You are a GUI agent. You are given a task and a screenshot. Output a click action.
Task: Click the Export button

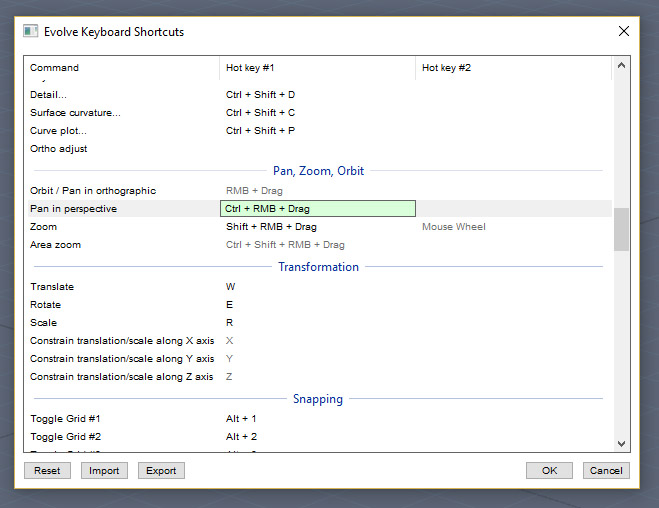161,471
